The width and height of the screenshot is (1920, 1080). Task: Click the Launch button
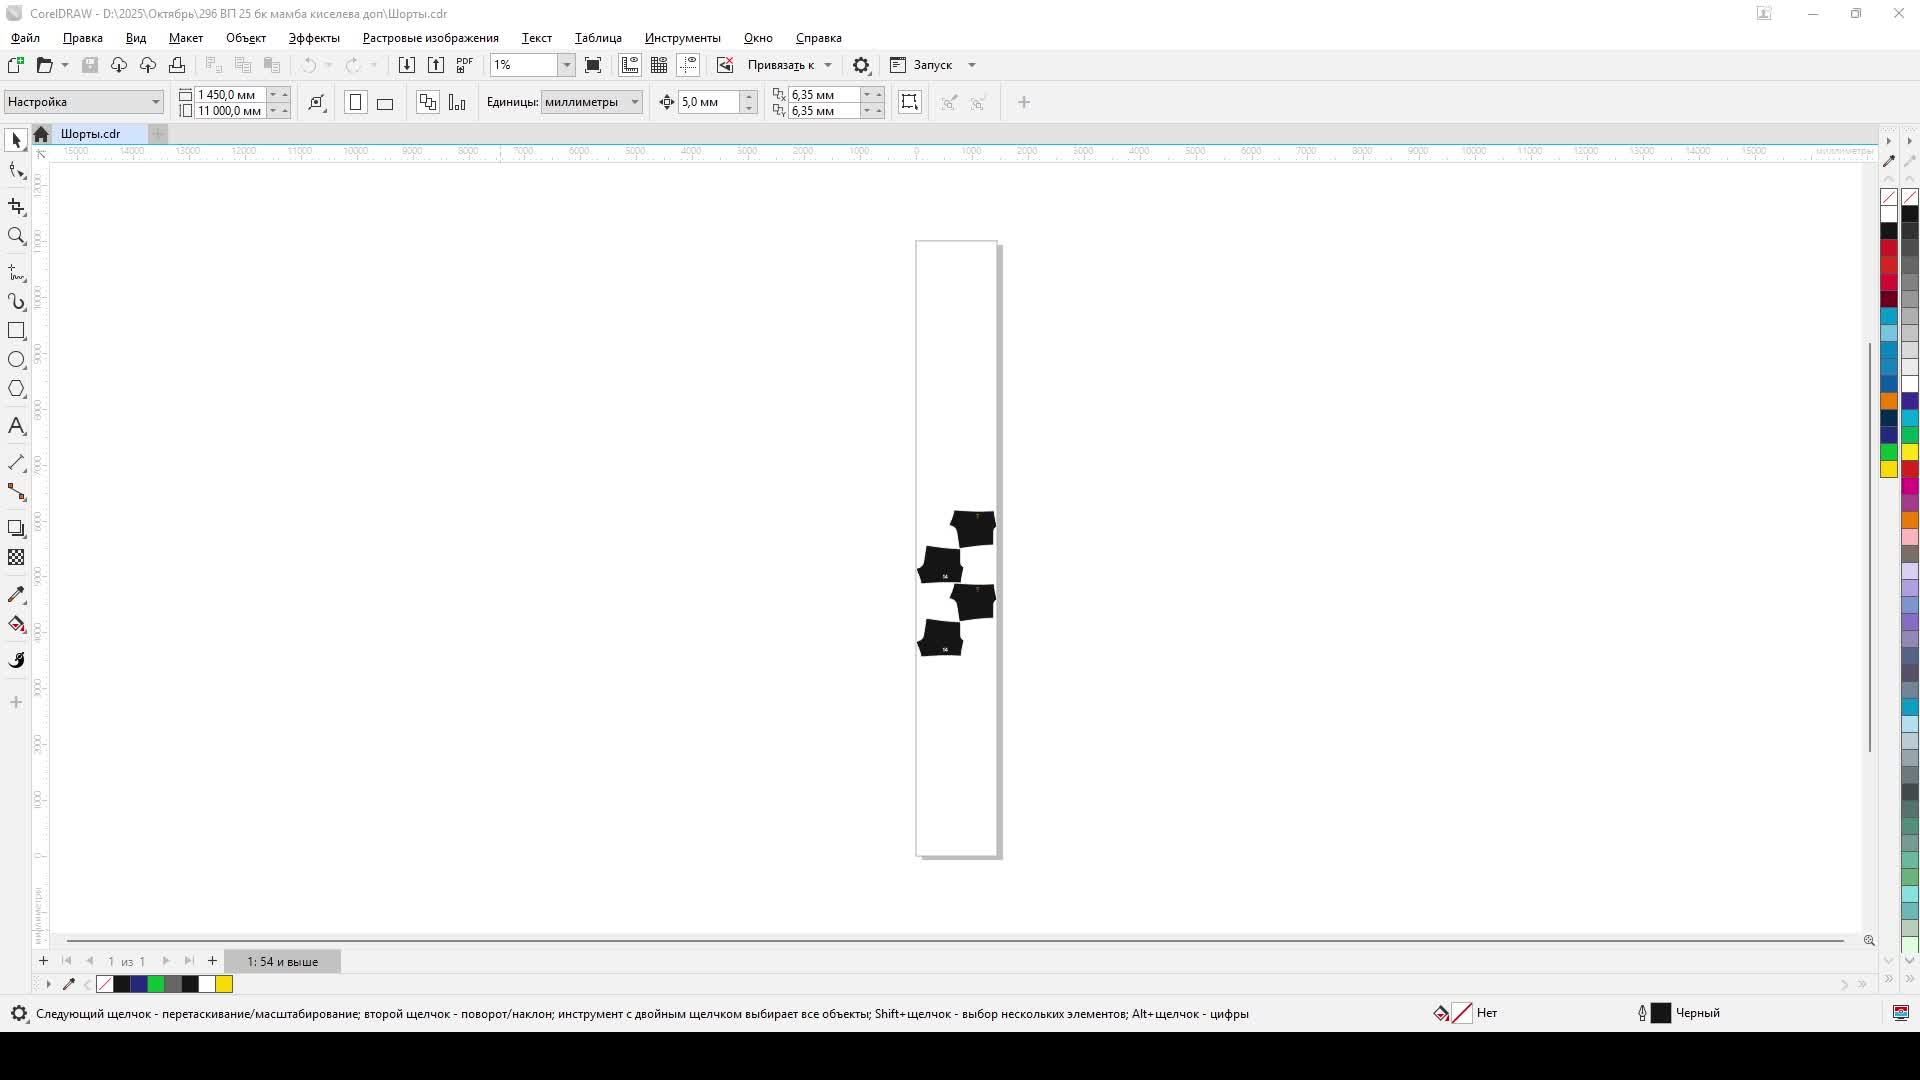pos(922,65)
